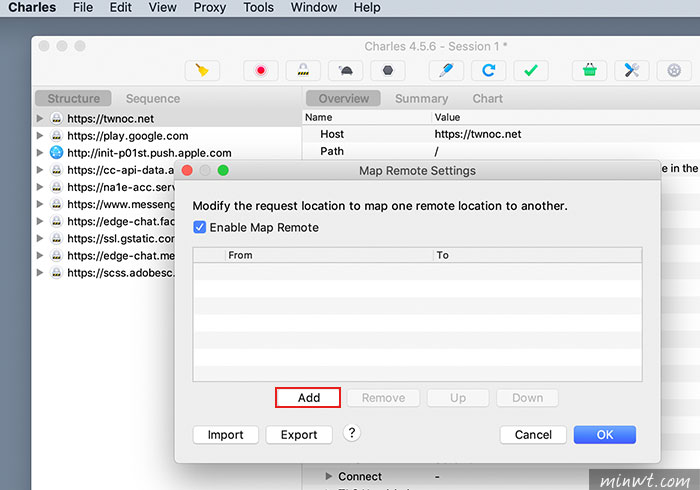Screen dimensions: 700x490
Task: Open the Edit menu
Action: [121, 8]
